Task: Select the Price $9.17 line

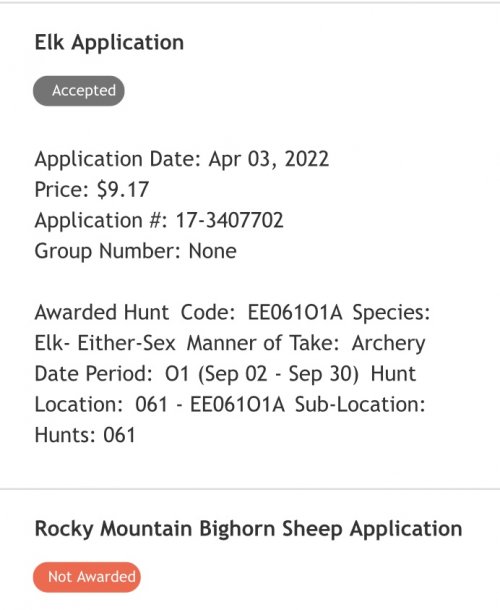Action: [91, 189]
